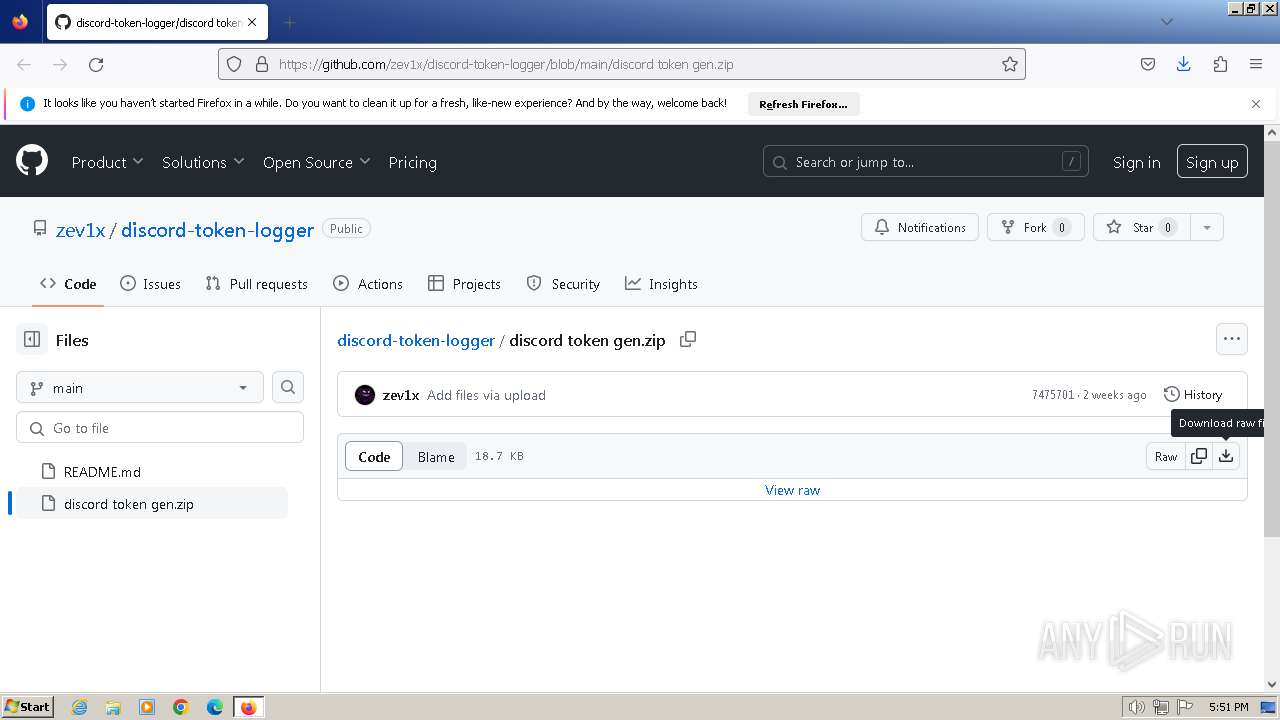Viewport: 1280px width, 720px height.
Task: Open the Issues tab
Action: pos(150,284)
